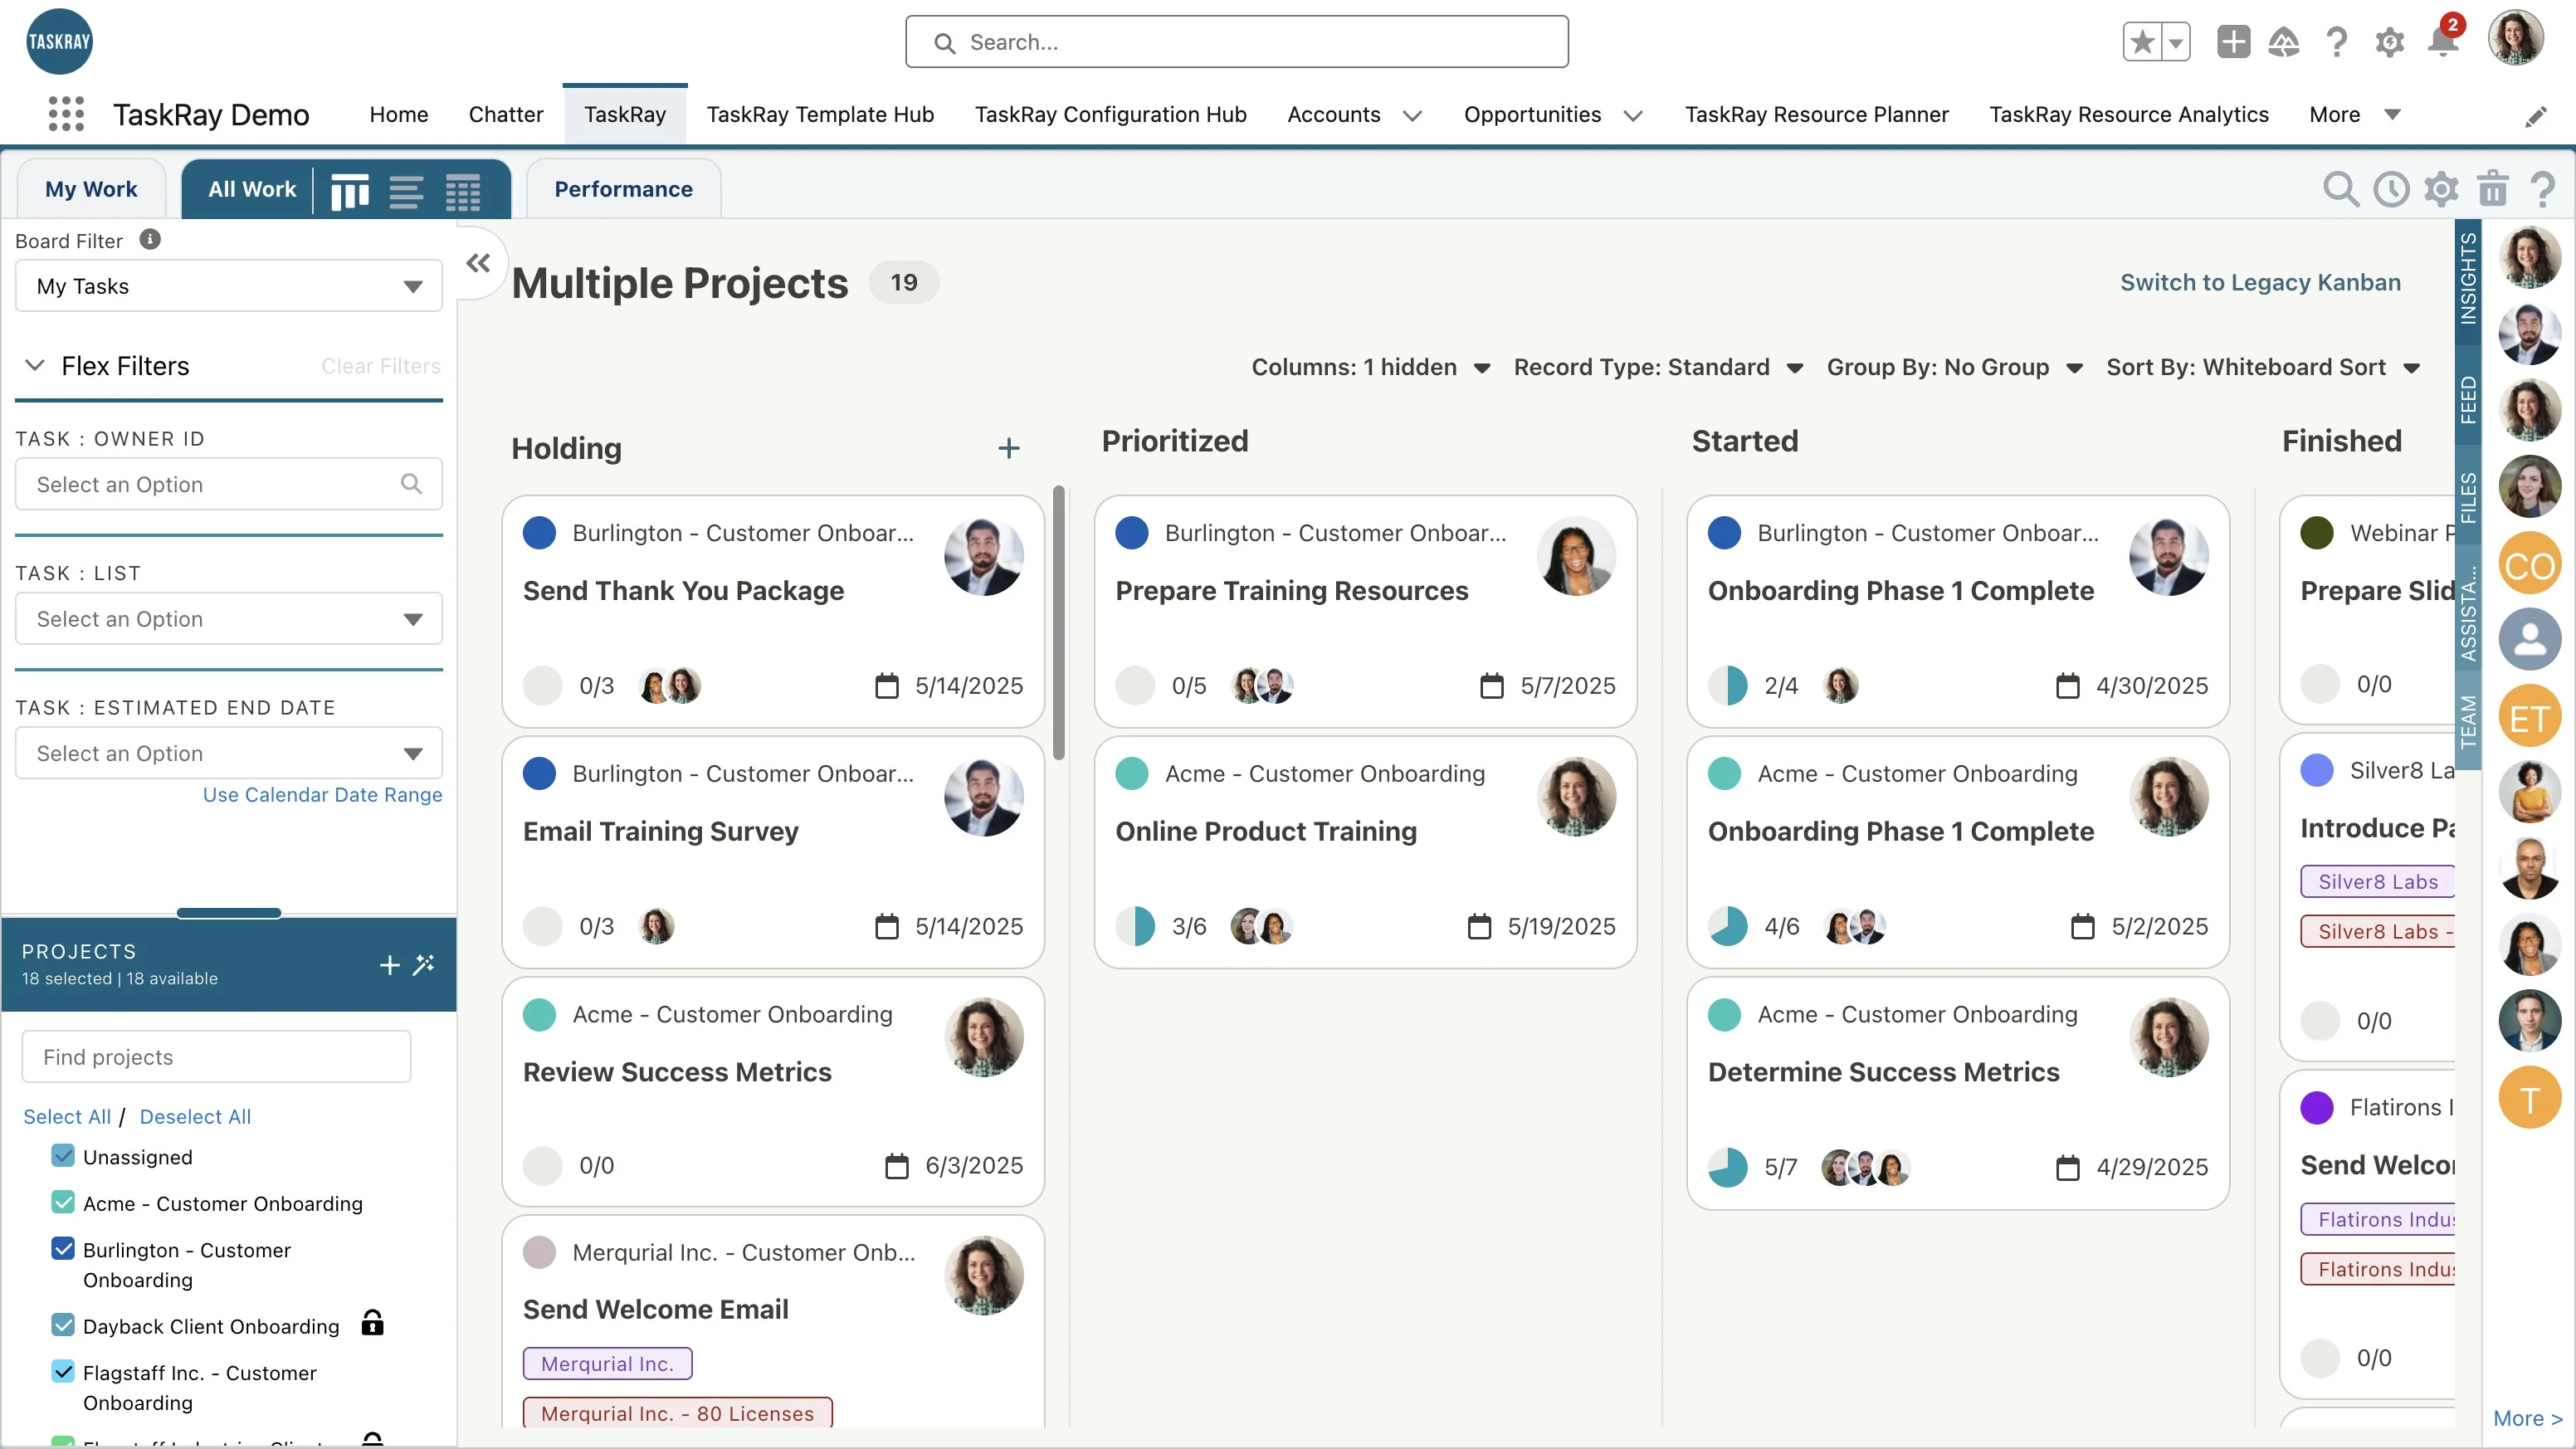
Task: Click the magic wand project icon
Action: pos(424,964)
